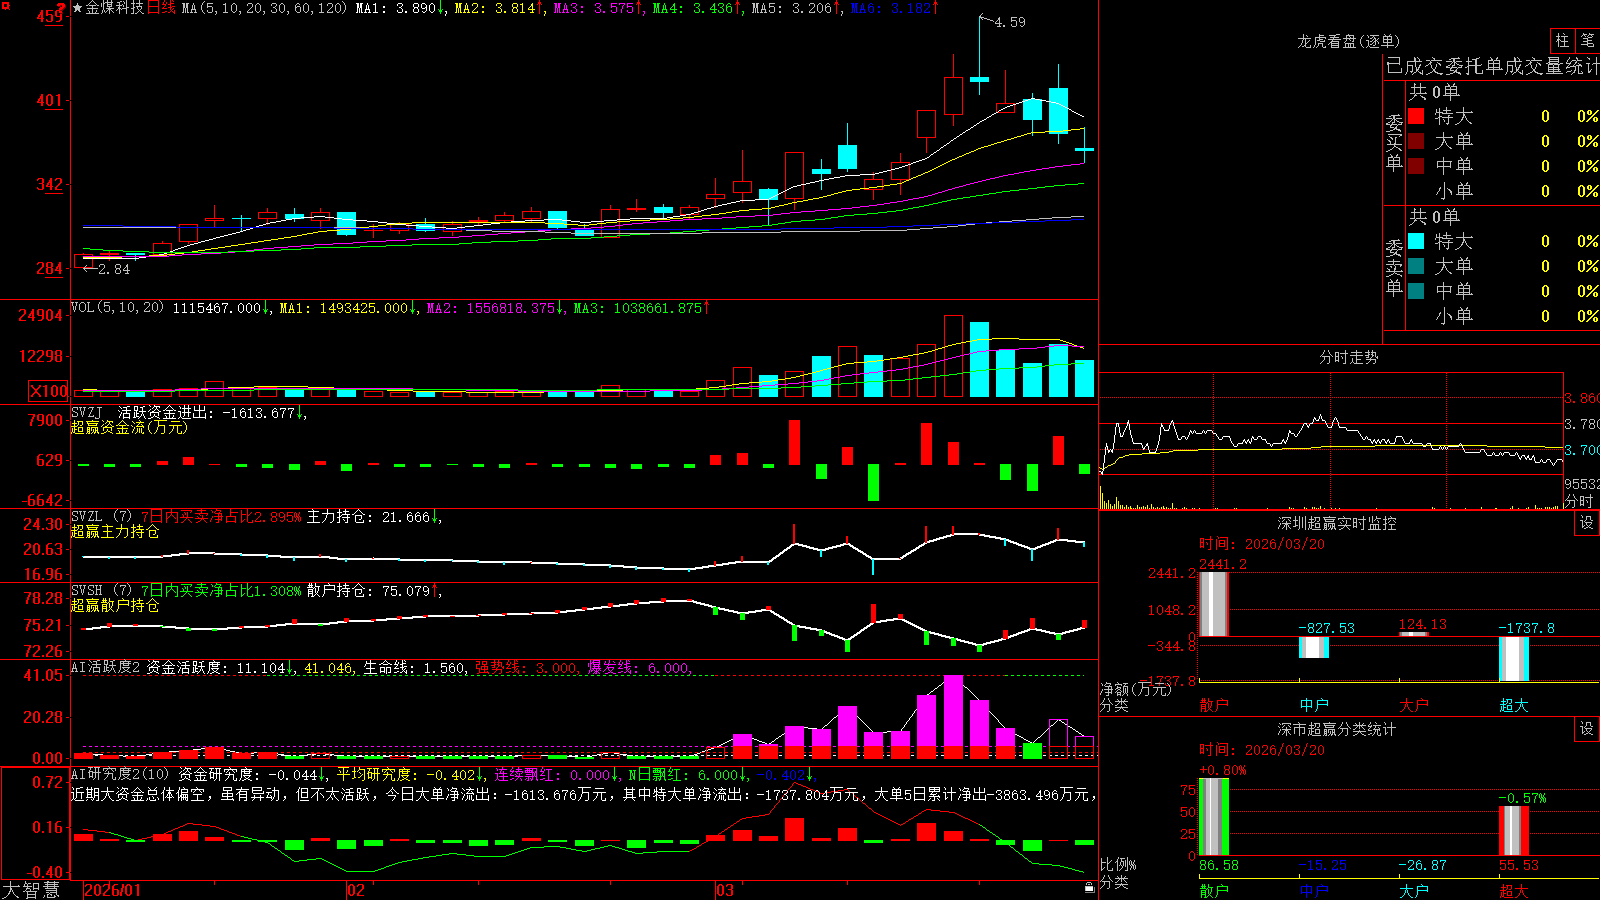
Task: Click the 超赢资金流(万元) label
Action: 129,427
